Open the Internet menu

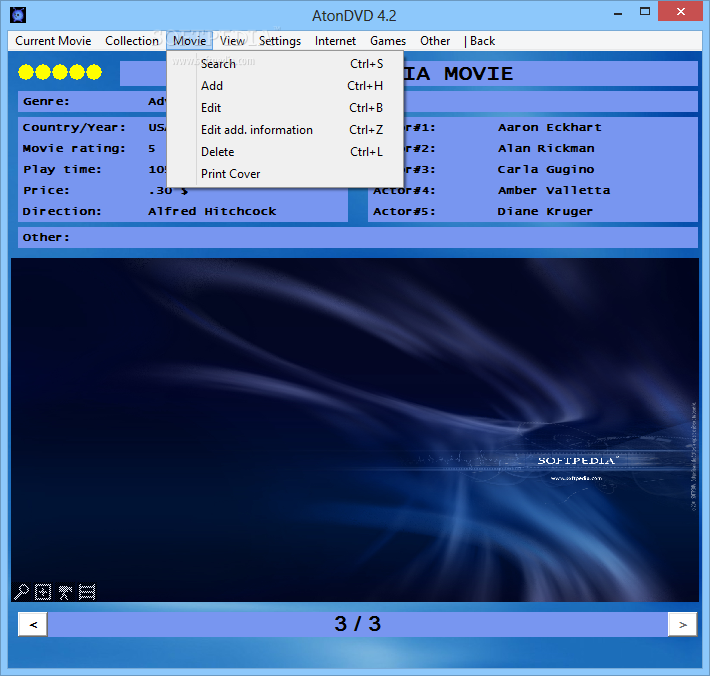(335, 41)
